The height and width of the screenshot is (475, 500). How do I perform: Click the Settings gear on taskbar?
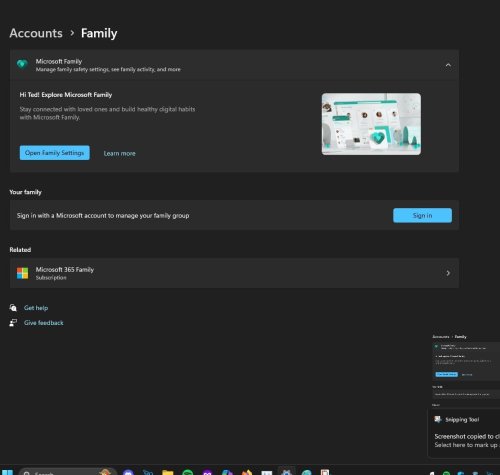(286, 472)
